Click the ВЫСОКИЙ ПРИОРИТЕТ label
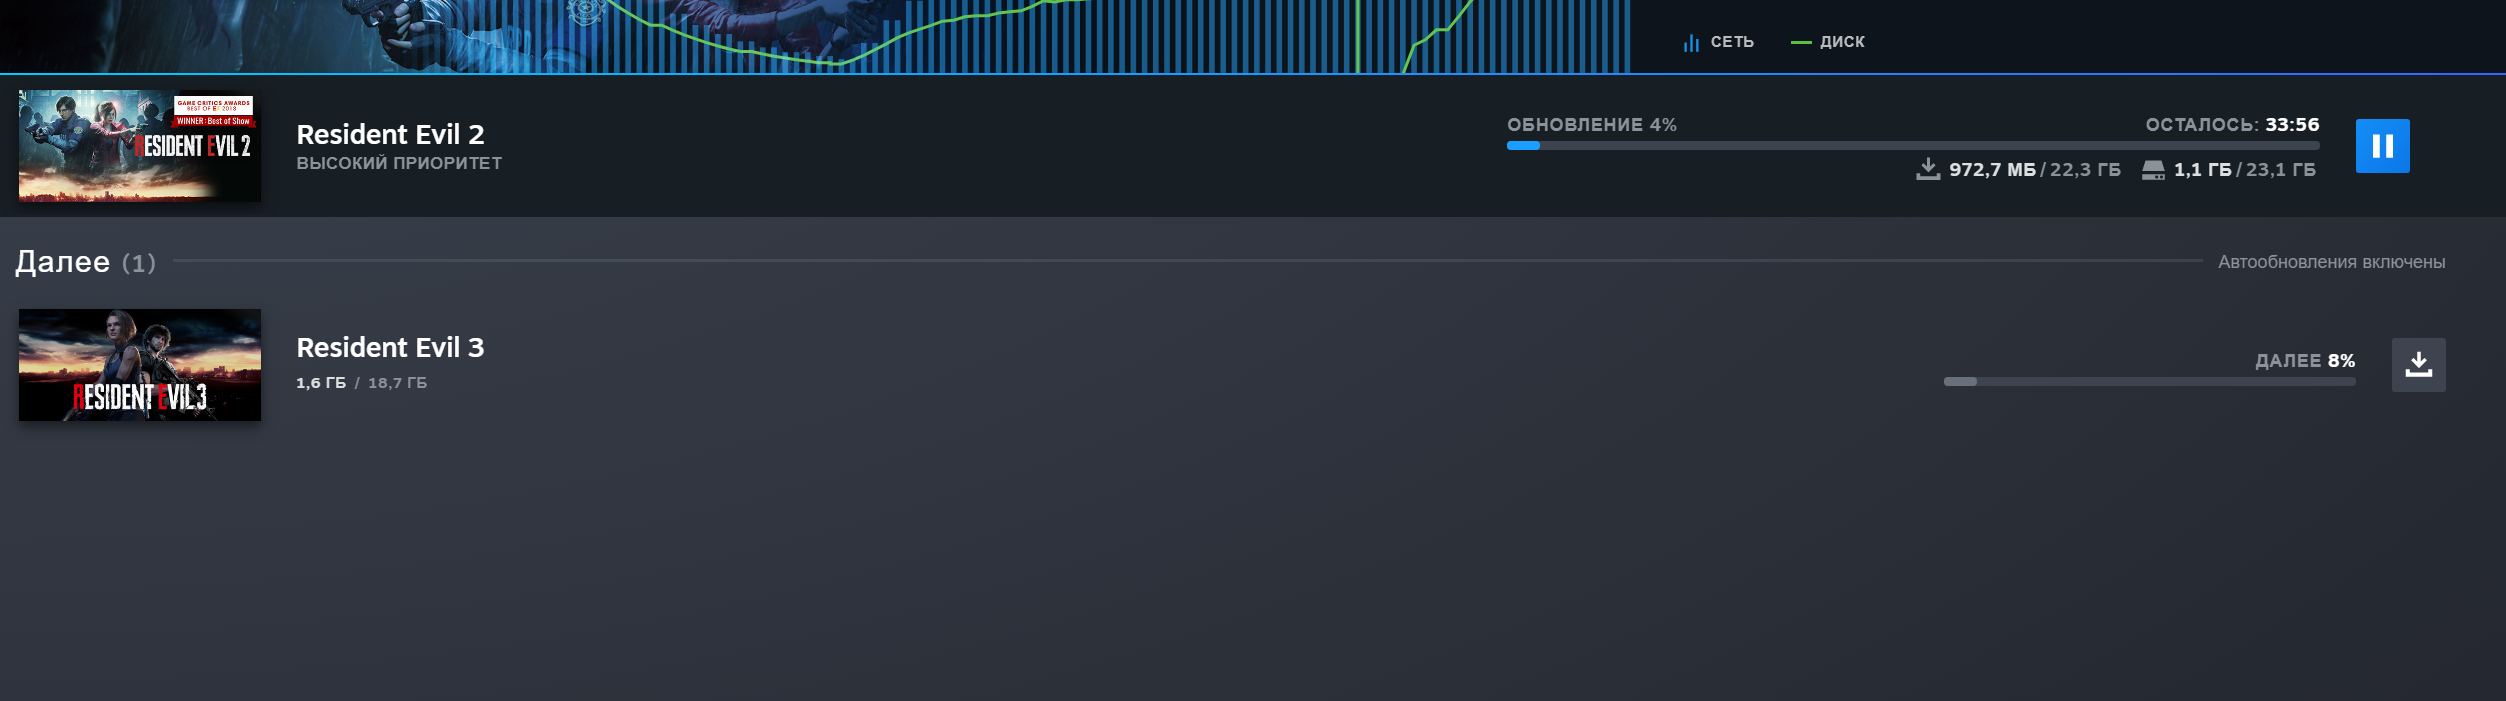Viewport: 2506px width, 701px height. [399, 163]
